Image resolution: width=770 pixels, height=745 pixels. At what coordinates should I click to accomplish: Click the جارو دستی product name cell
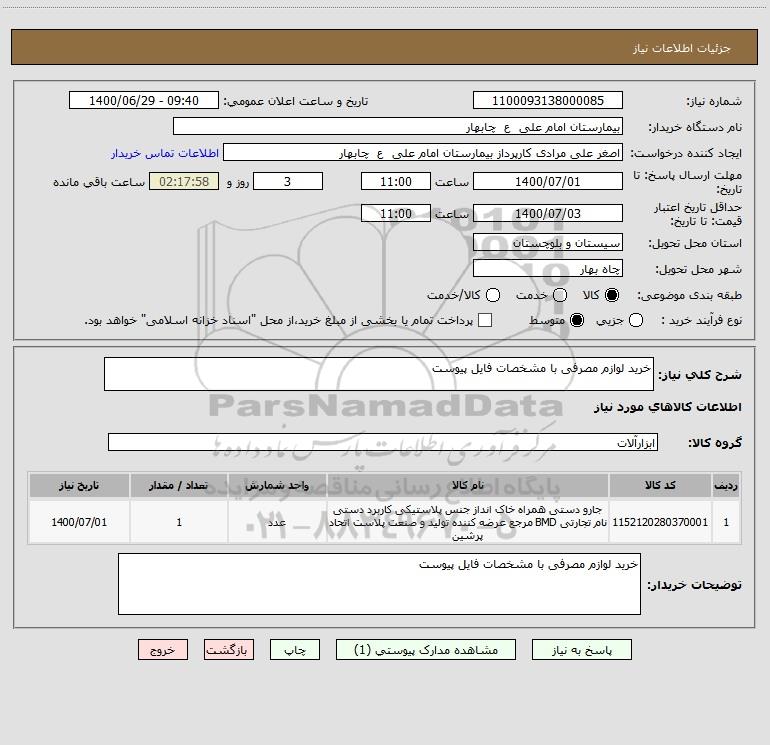pyautogui.click(x=468, y=522)
